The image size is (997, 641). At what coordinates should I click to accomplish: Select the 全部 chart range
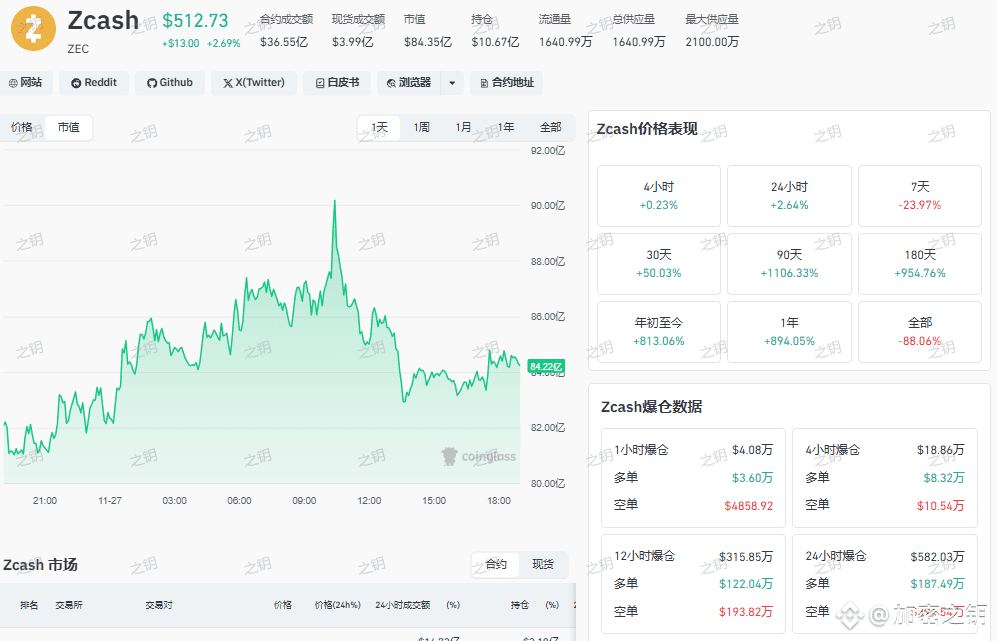(x=550, y=127)
